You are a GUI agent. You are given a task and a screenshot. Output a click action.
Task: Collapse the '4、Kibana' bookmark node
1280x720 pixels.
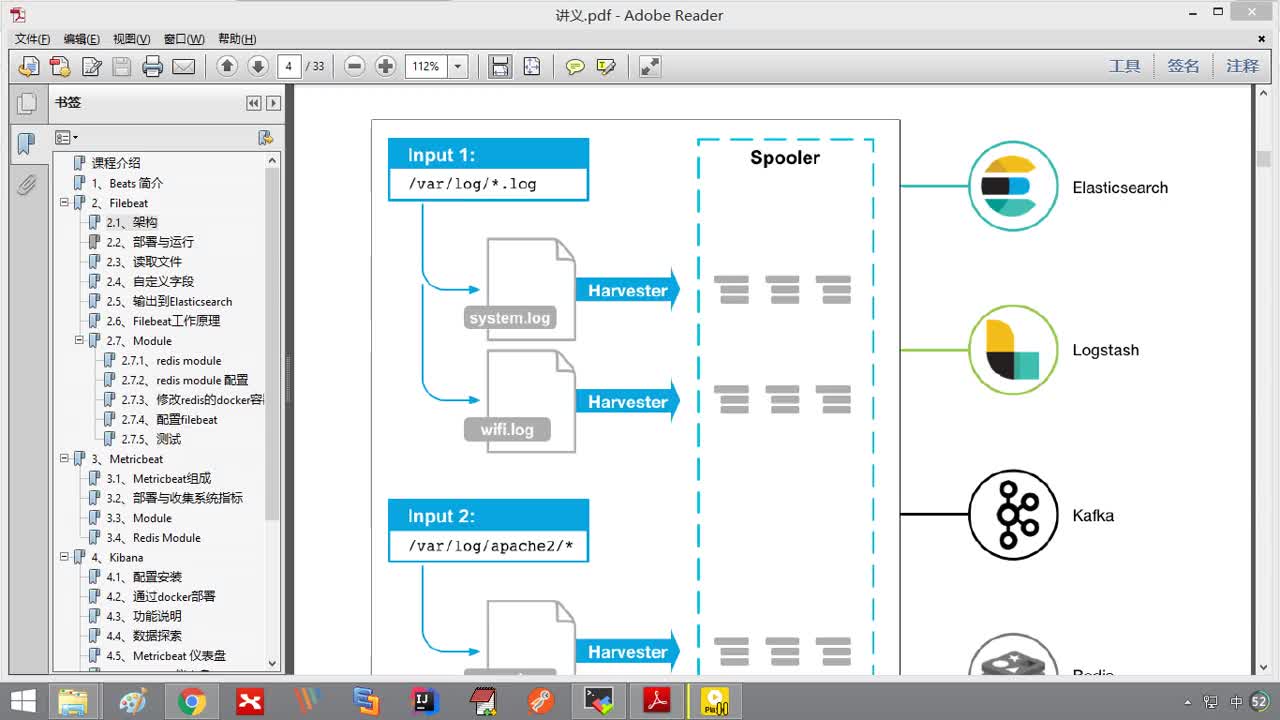(x=64, y=557)
